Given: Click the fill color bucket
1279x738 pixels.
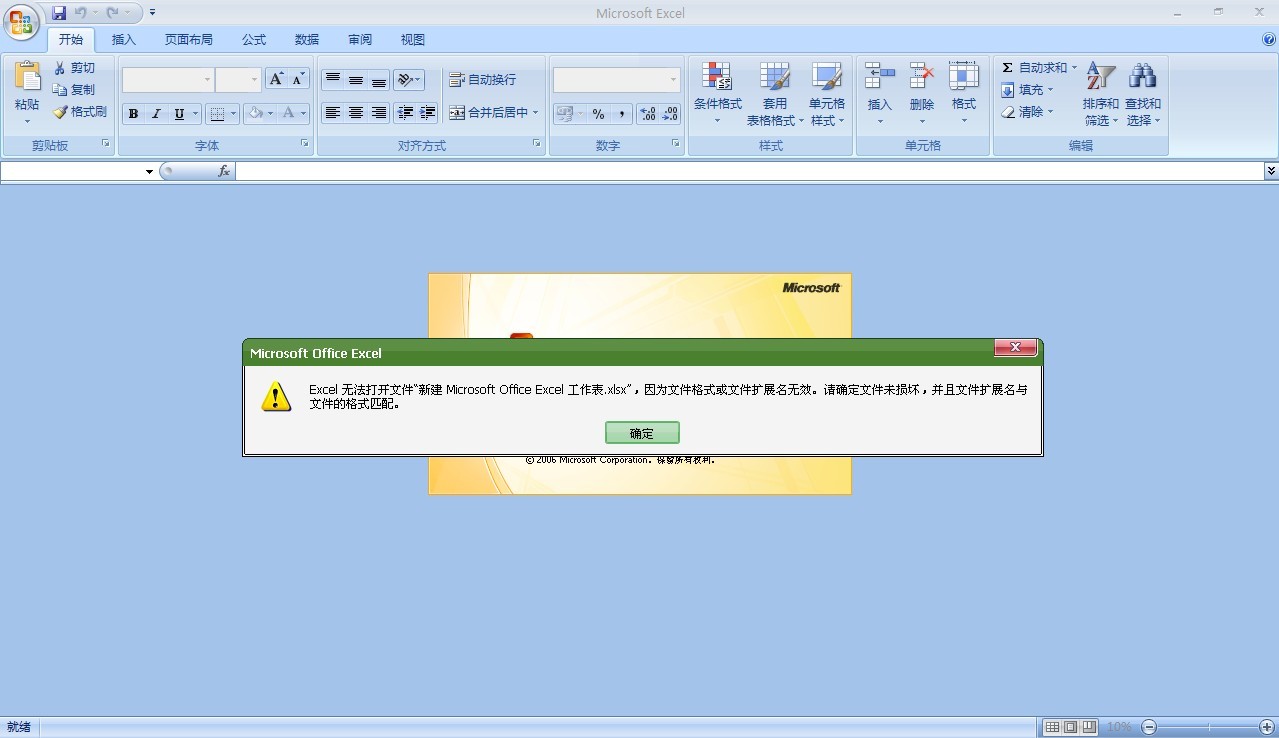Looking at the screenshot, I should (x=256, y=114).
